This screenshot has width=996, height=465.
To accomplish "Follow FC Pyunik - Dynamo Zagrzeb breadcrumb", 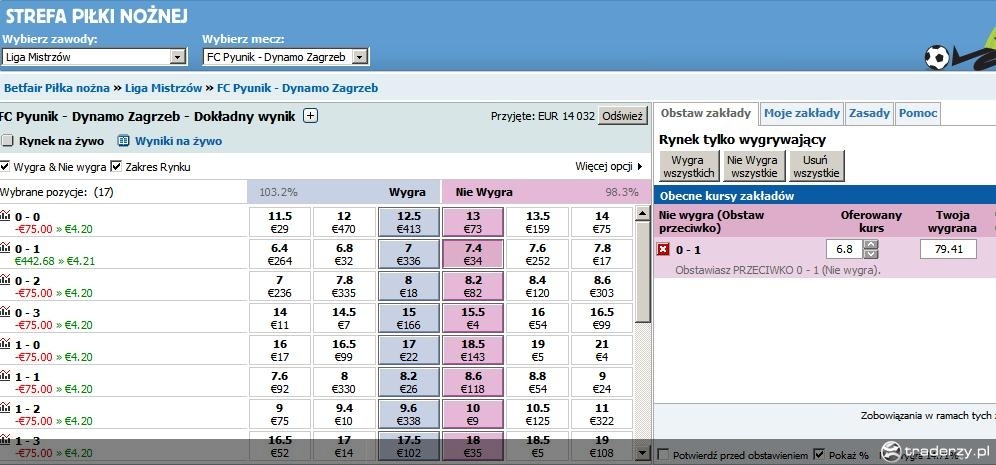I will coord(297,88).
